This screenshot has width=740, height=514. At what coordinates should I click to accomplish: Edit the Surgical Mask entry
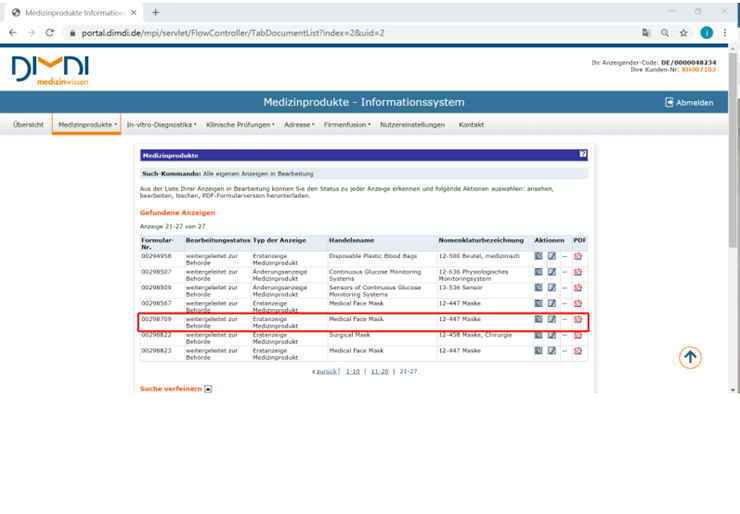tap(551, 336)
